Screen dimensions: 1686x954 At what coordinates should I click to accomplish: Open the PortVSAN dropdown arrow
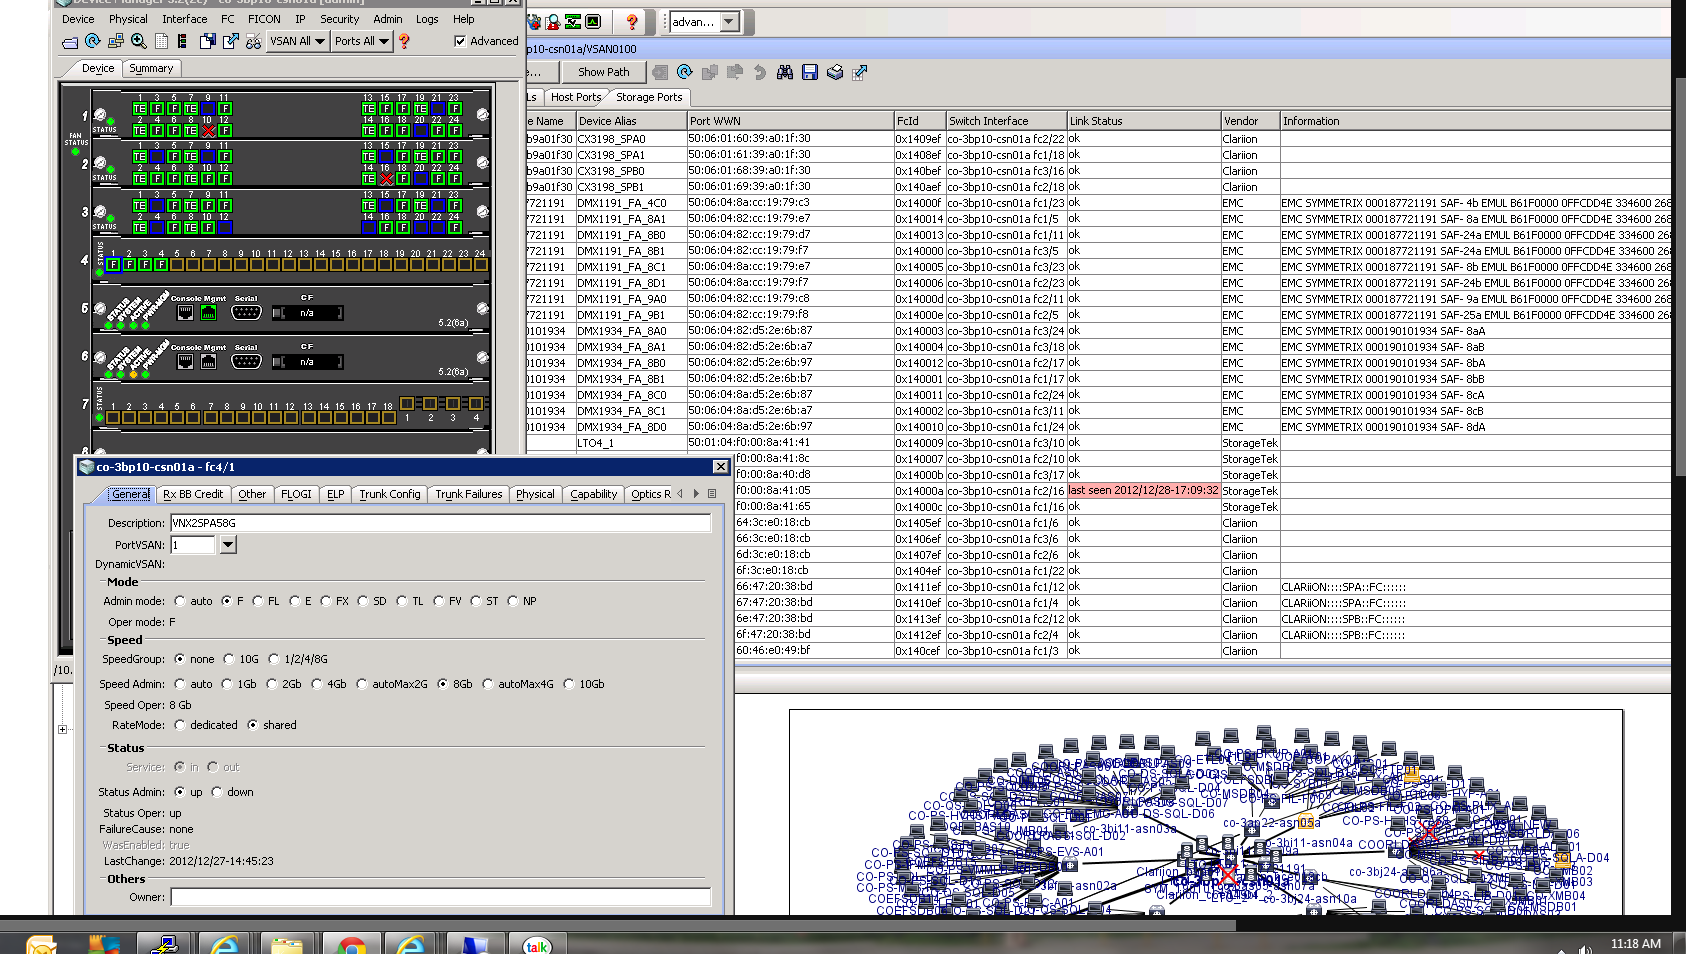(x=228, y=545)
